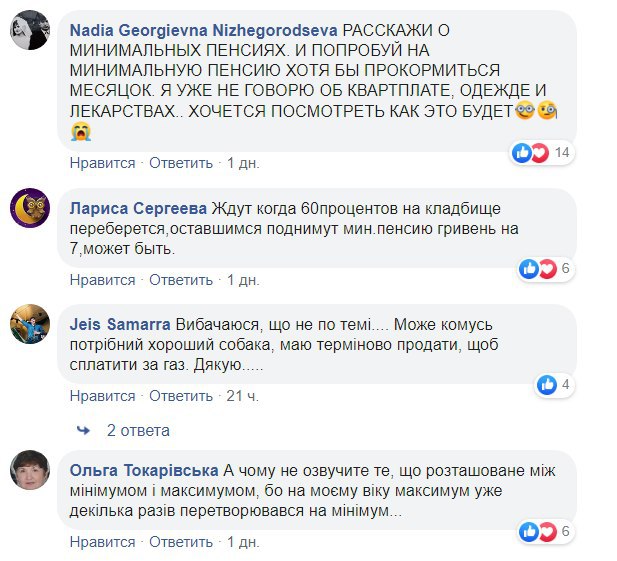Viewport: 617px width, 561px height.
Task: Open the Ольга Токарівська name link
Action: [x=144, y=470]
